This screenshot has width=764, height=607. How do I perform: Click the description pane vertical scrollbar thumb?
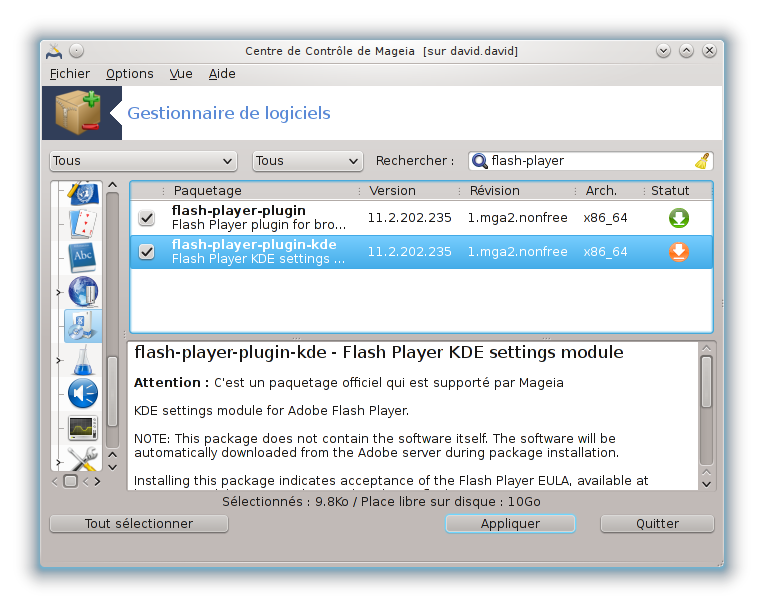pyautogui.click(x=707, y=382)
